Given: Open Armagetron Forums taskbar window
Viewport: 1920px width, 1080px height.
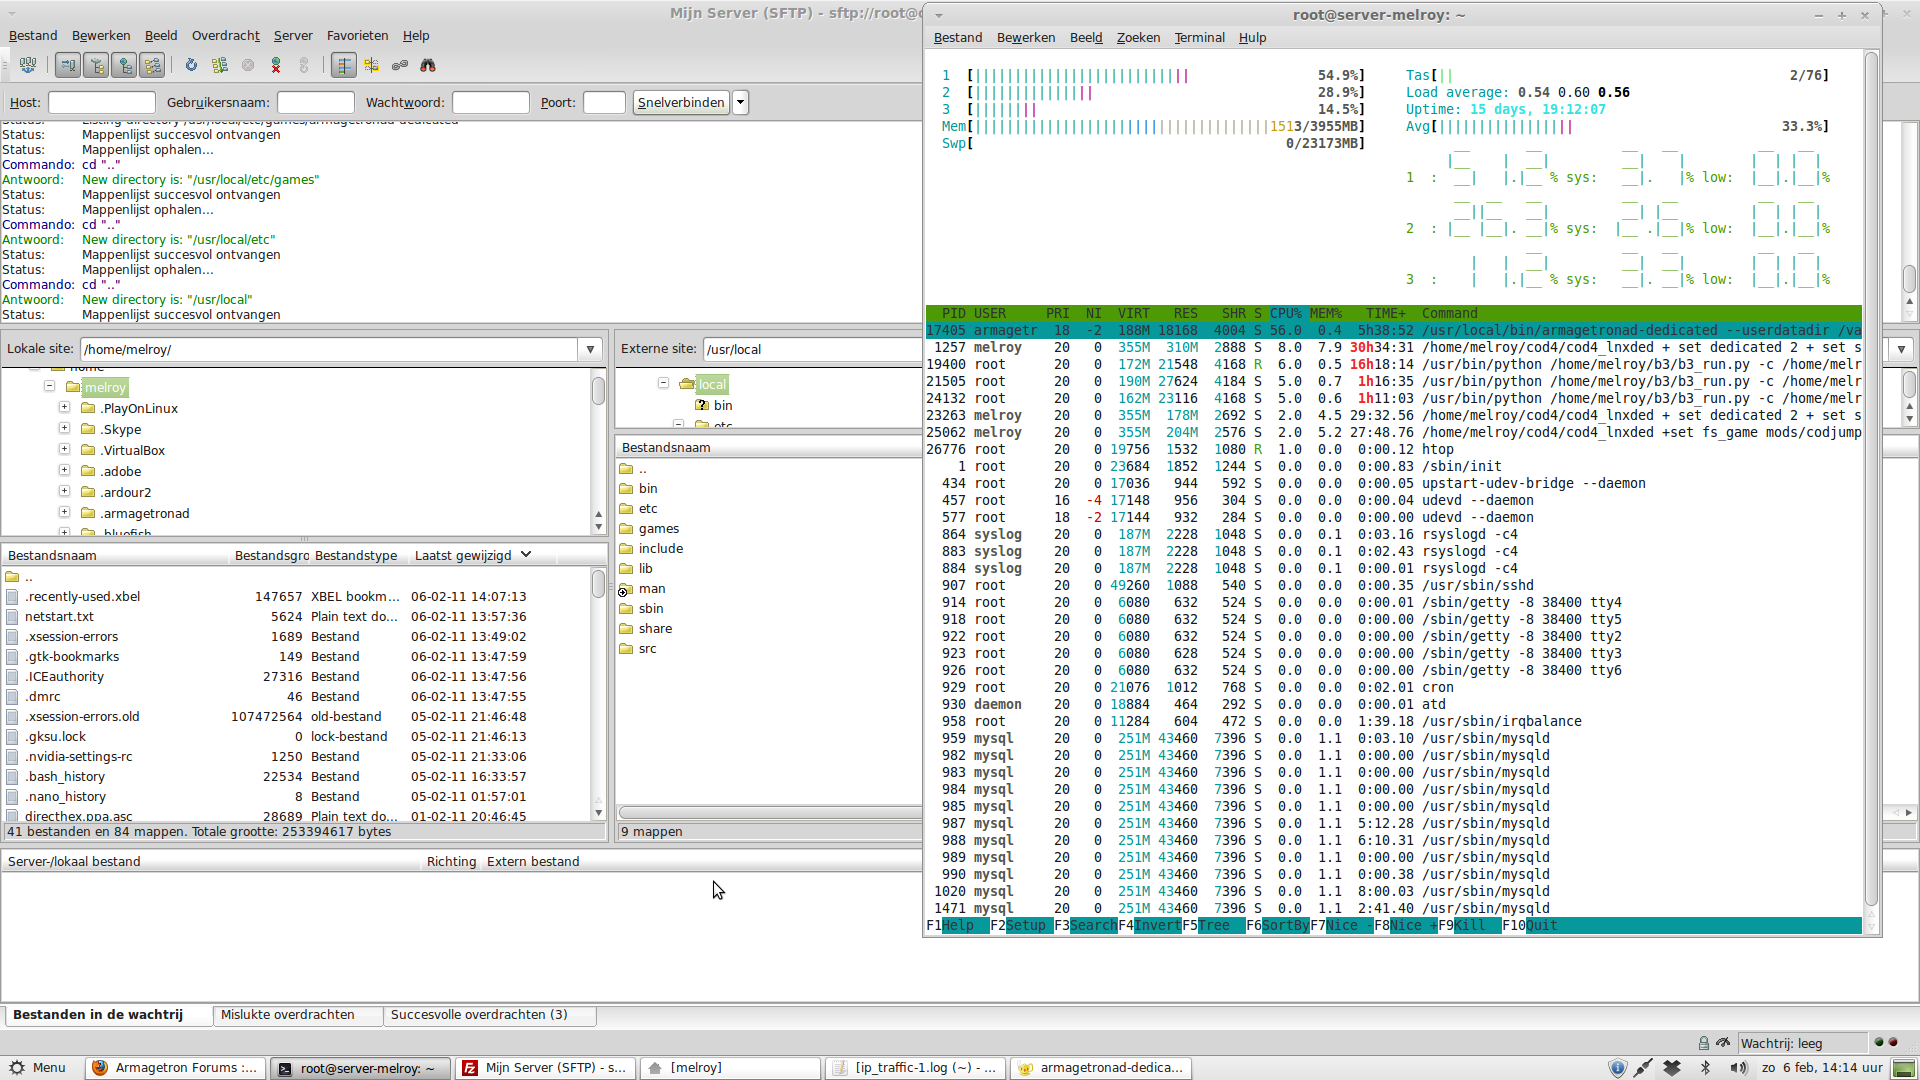Looking at the screenshot, I should coord(174,1067).
